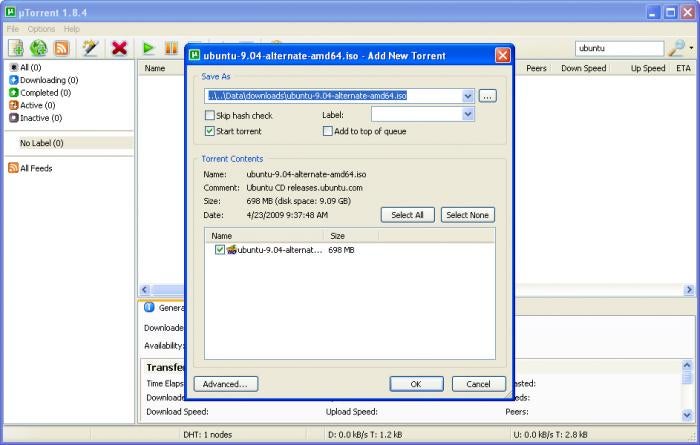Click the green Start torrent play icon
Image resolution: width=700 pixels, height=445 pixels.
148,48
